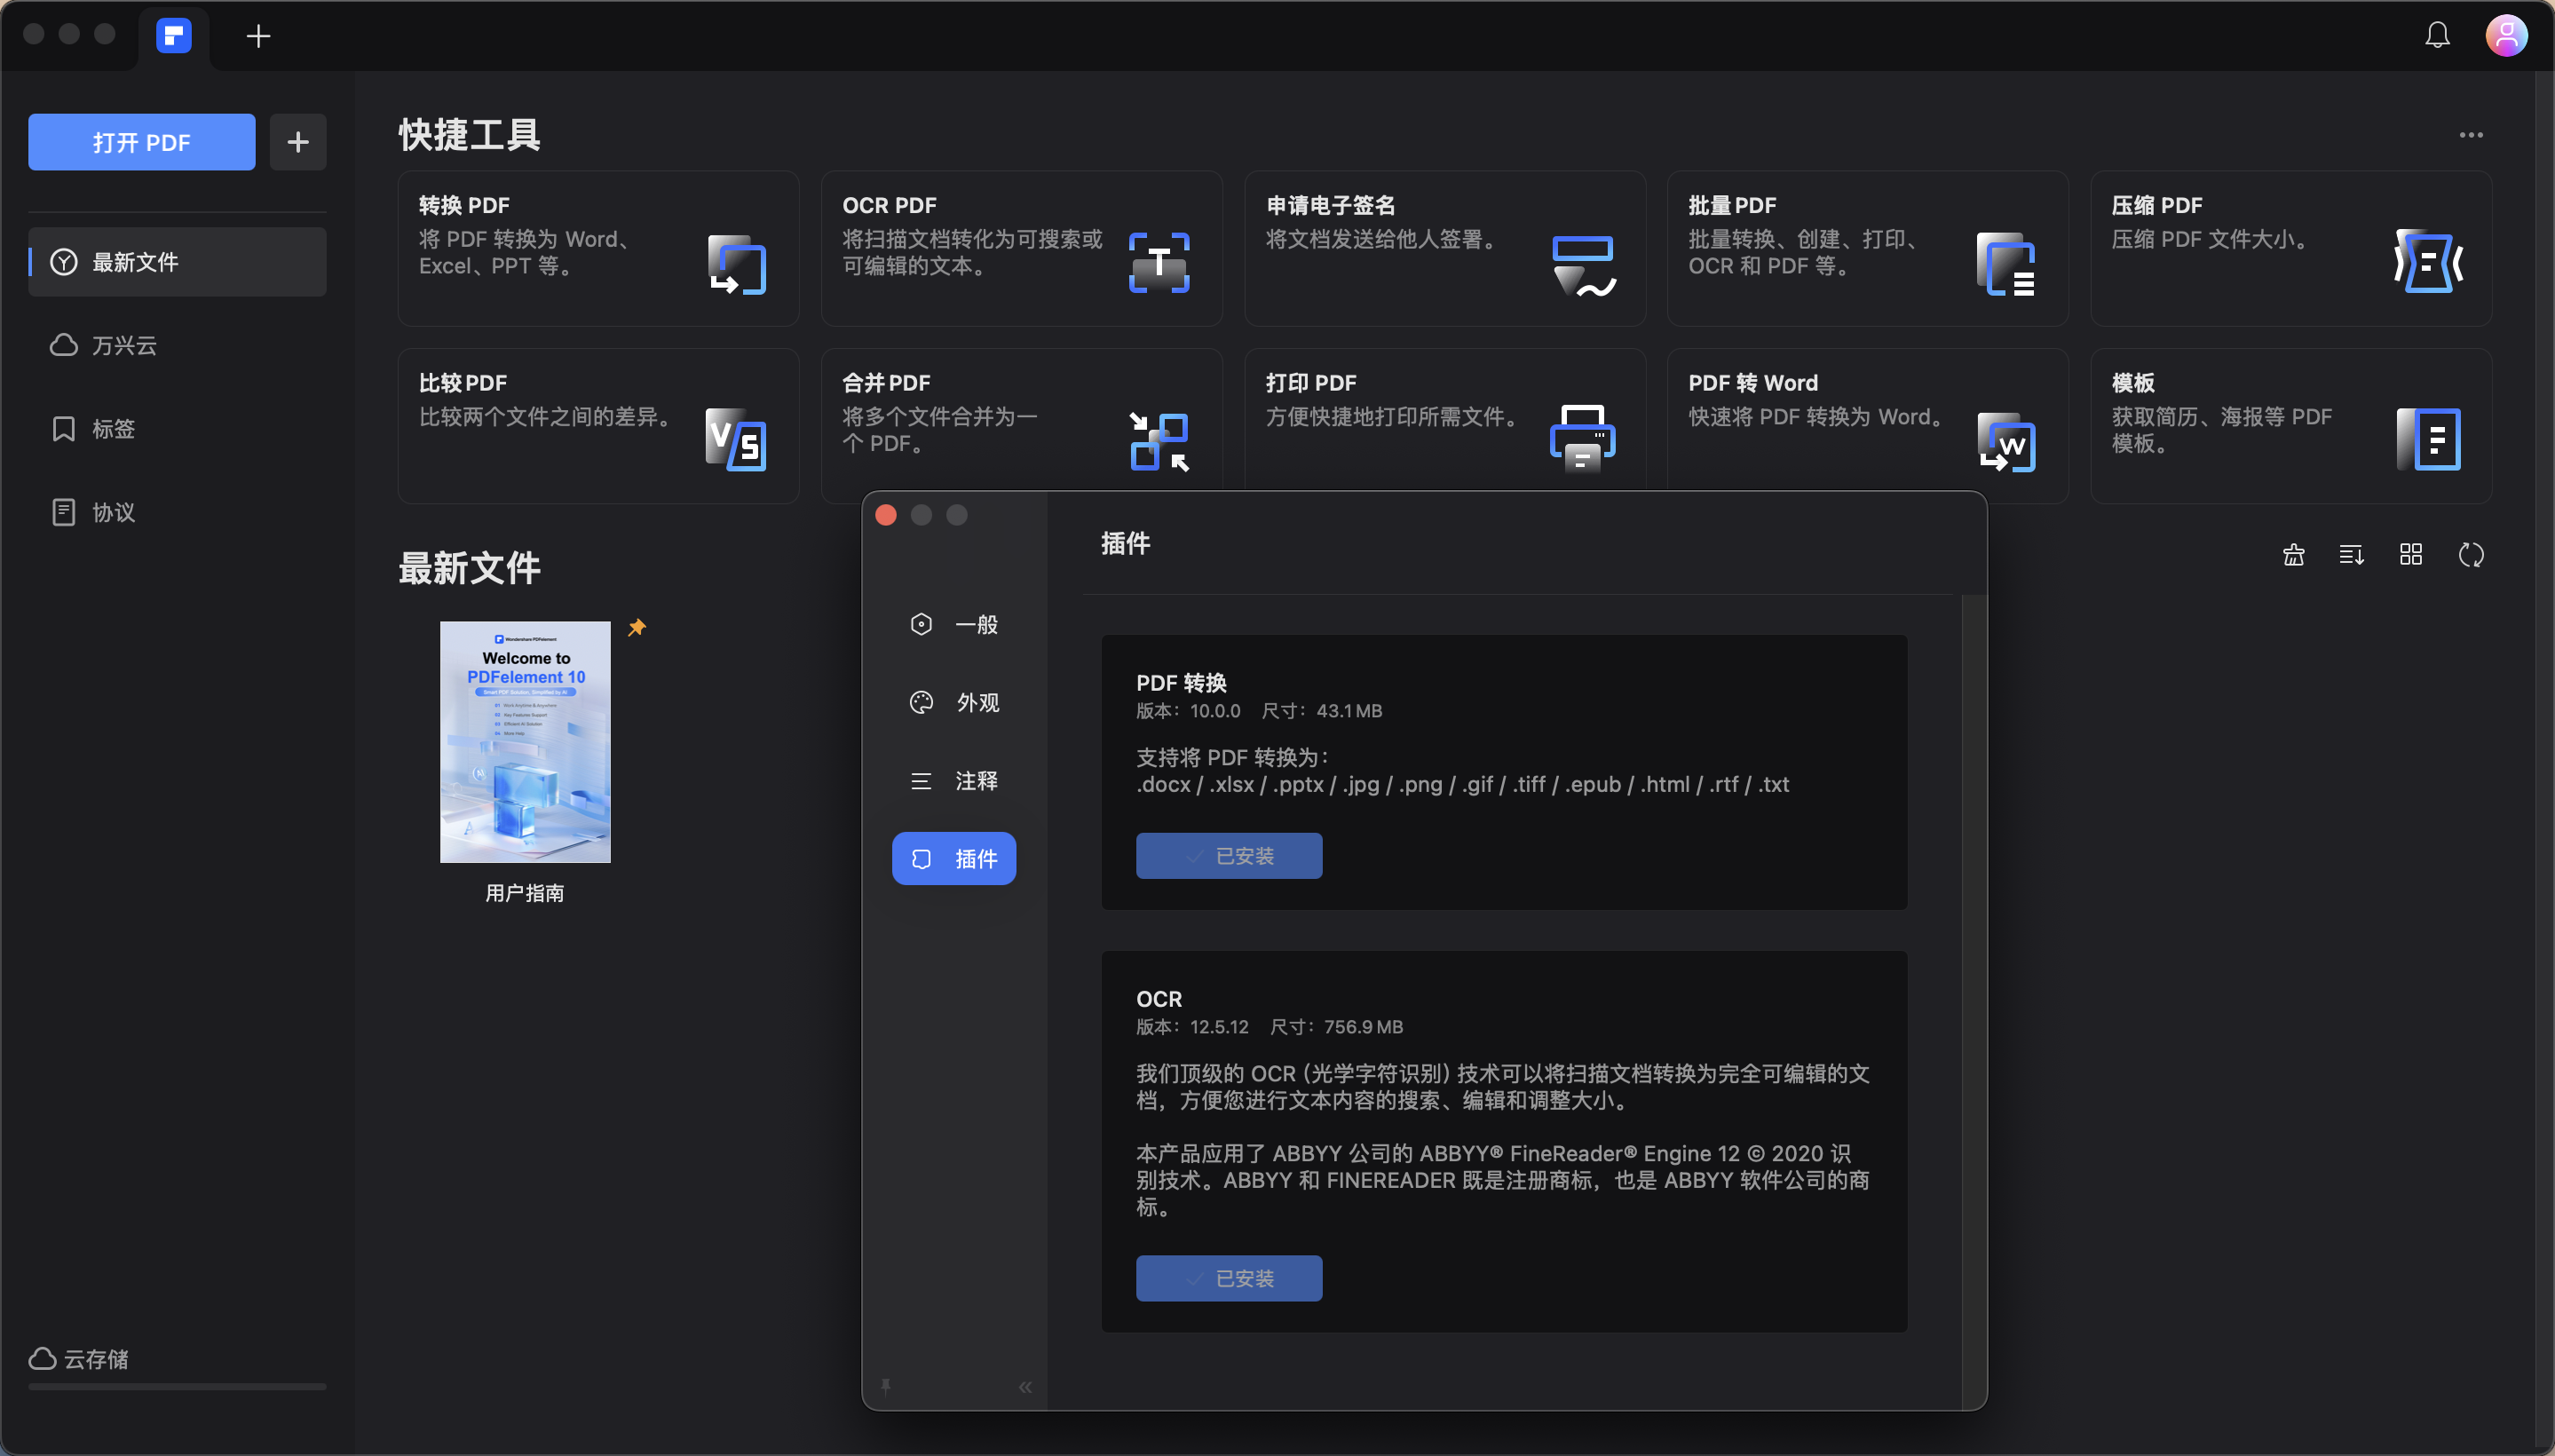
Task: Click 已安装 button under OCR
Action: 1229,1278
